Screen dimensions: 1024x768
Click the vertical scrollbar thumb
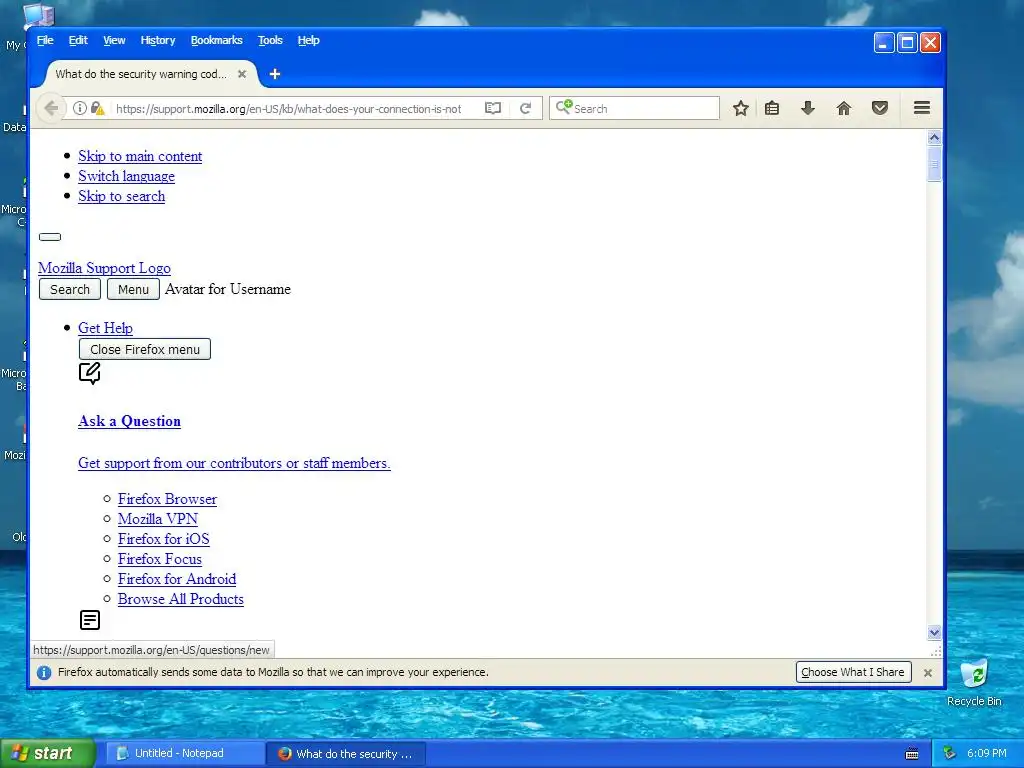tap(935, 164)
